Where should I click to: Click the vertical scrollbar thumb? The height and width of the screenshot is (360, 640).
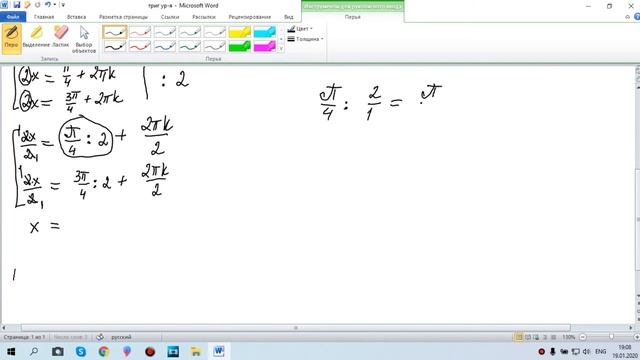(637, 220)
